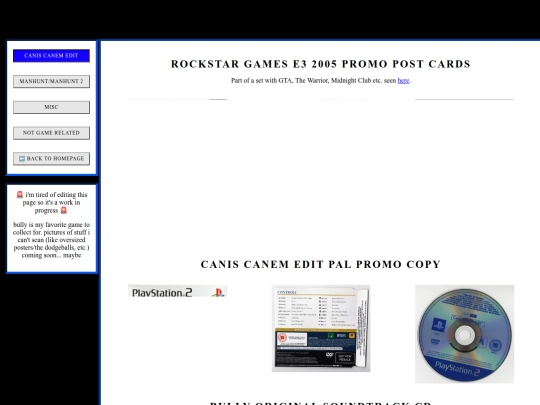Click the Rockstar Games E3 2005 Promo Post Cards heading
The width and height of the screenshot is (540, 405).
(321, 64)
